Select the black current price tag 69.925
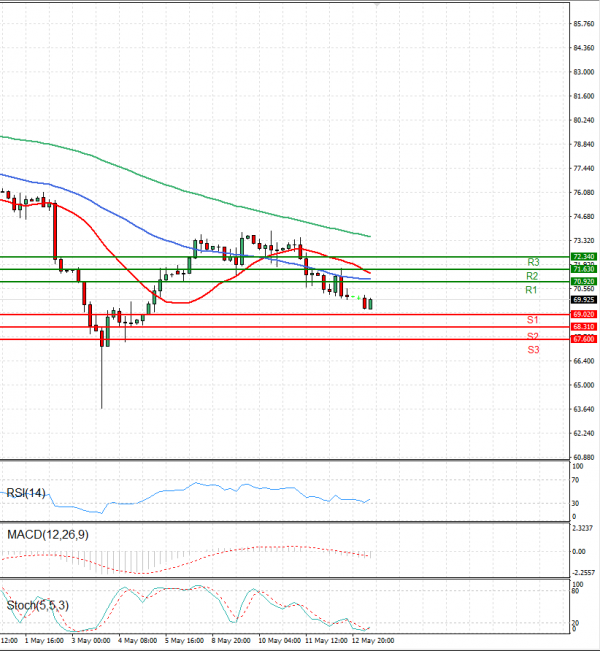This screenshot has height=651, width=600. click(x=584, y=299)
